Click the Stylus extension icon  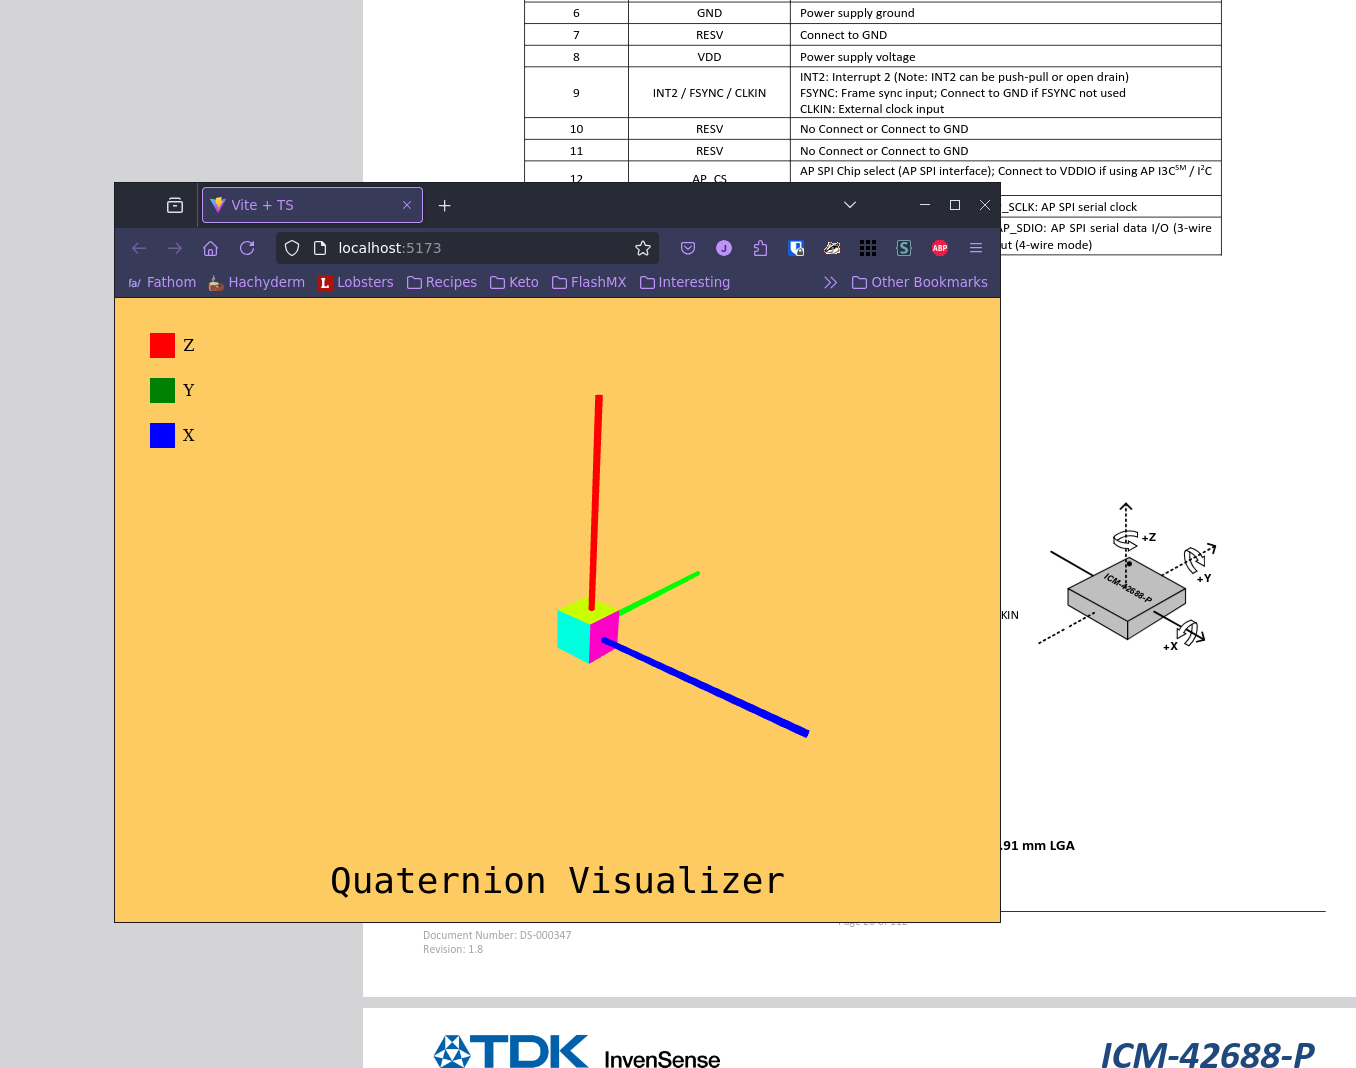click(x=904, y=248)
